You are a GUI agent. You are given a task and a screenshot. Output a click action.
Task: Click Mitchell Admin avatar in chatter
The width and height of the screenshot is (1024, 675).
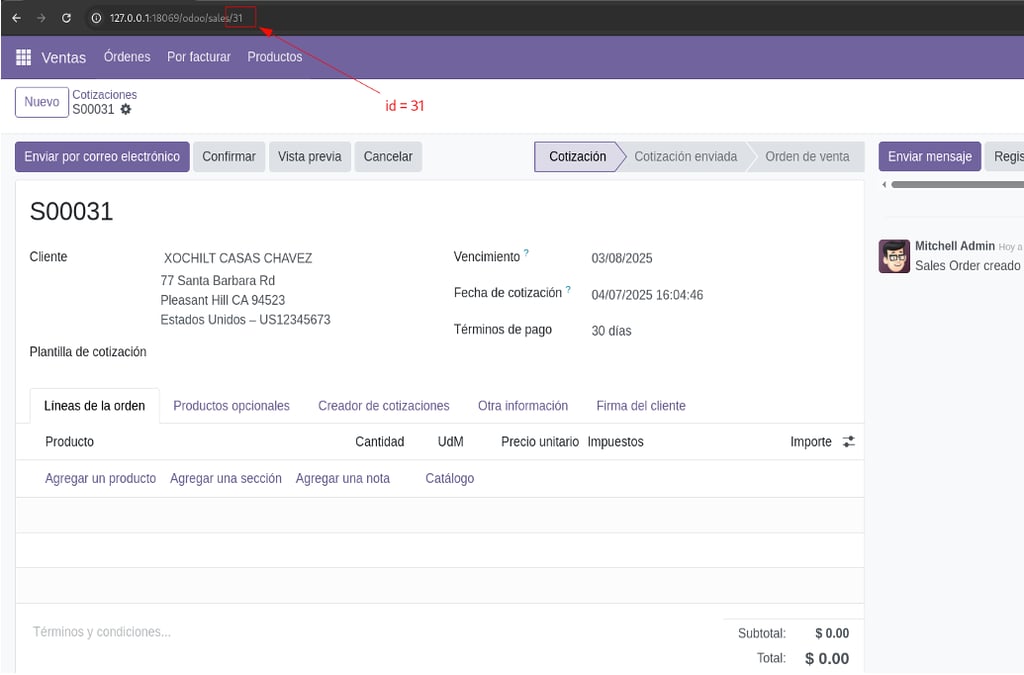(894, 256)
